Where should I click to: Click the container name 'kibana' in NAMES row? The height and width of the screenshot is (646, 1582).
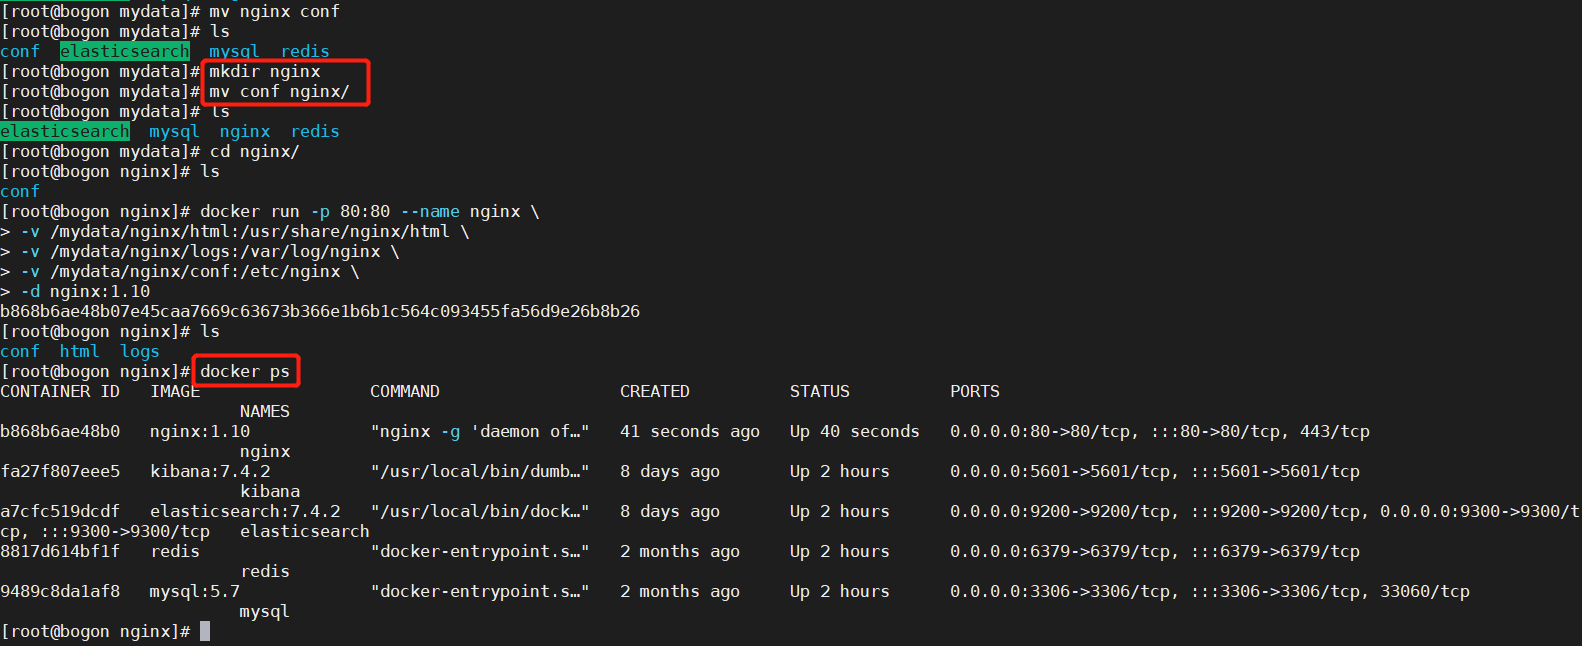(270, 491)
